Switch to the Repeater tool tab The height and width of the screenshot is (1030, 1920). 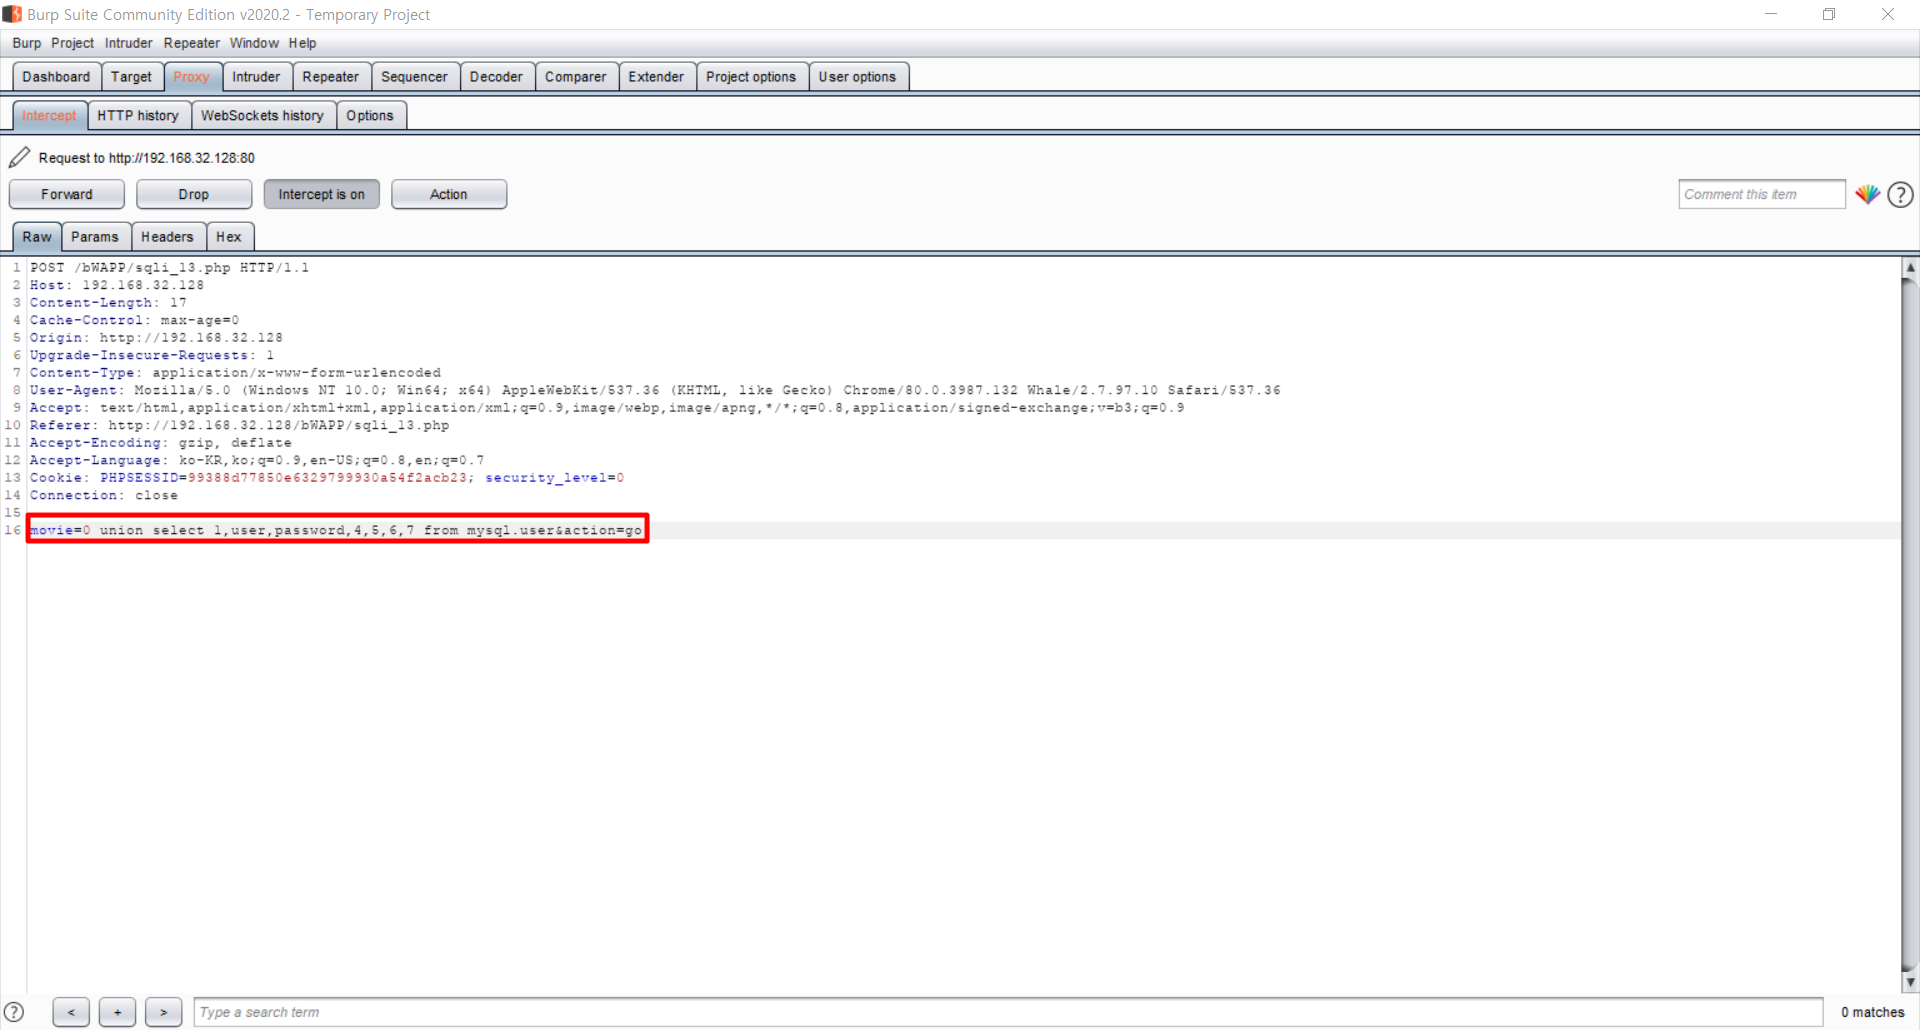pos(331,77)
